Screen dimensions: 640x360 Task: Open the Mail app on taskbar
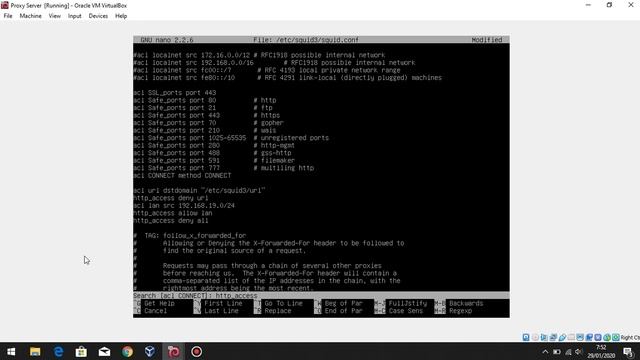point(104,351)
